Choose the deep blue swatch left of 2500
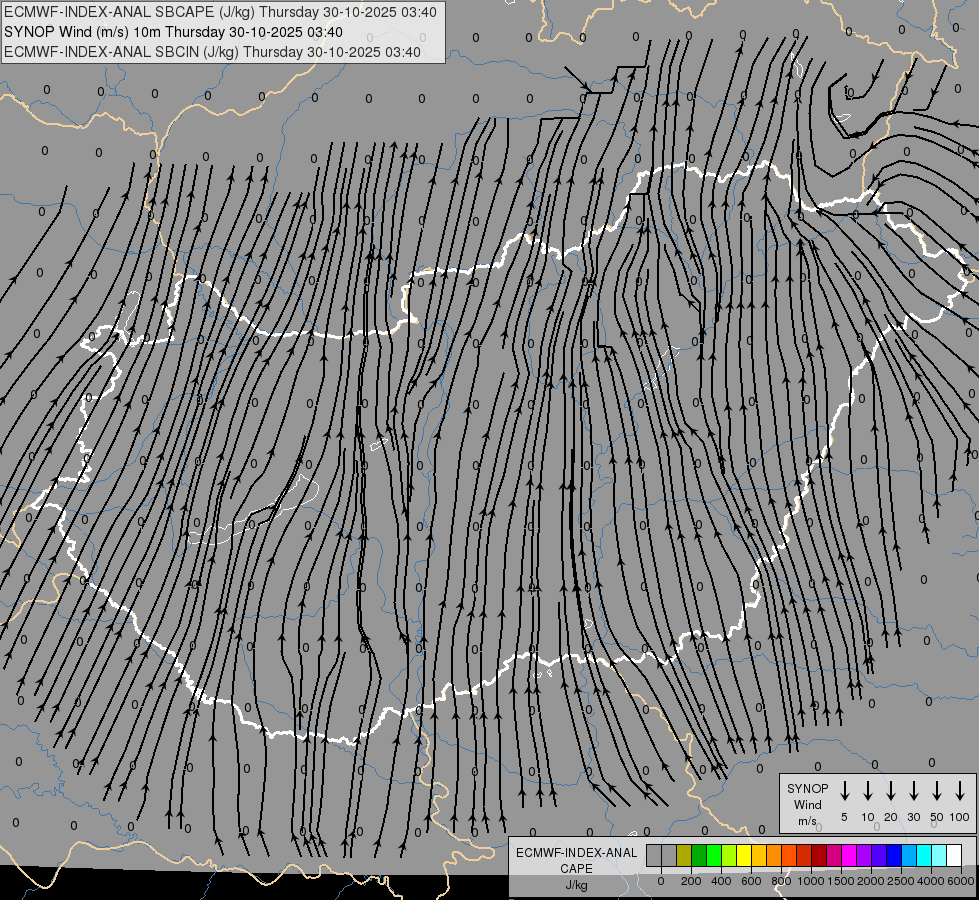 click(893, 855)
